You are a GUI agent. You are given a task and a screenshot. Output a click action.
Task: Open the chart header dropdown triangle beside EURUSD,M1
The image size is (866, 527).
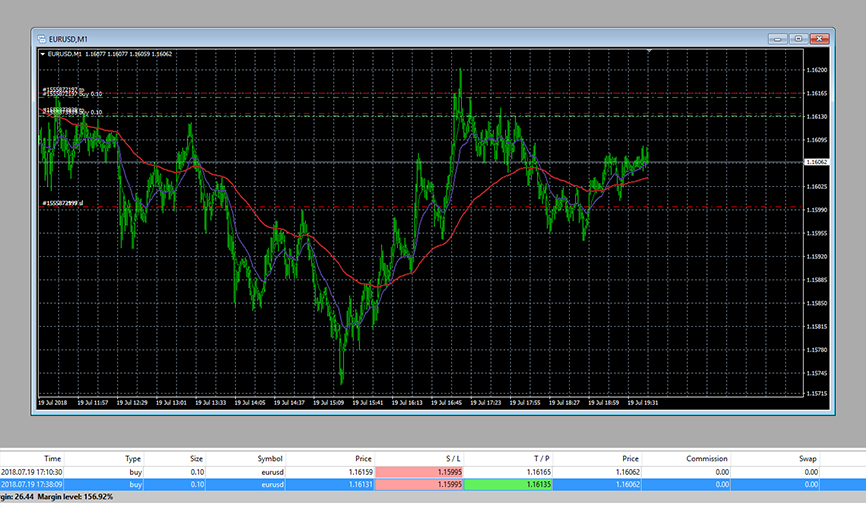click(x=43, y=54)
